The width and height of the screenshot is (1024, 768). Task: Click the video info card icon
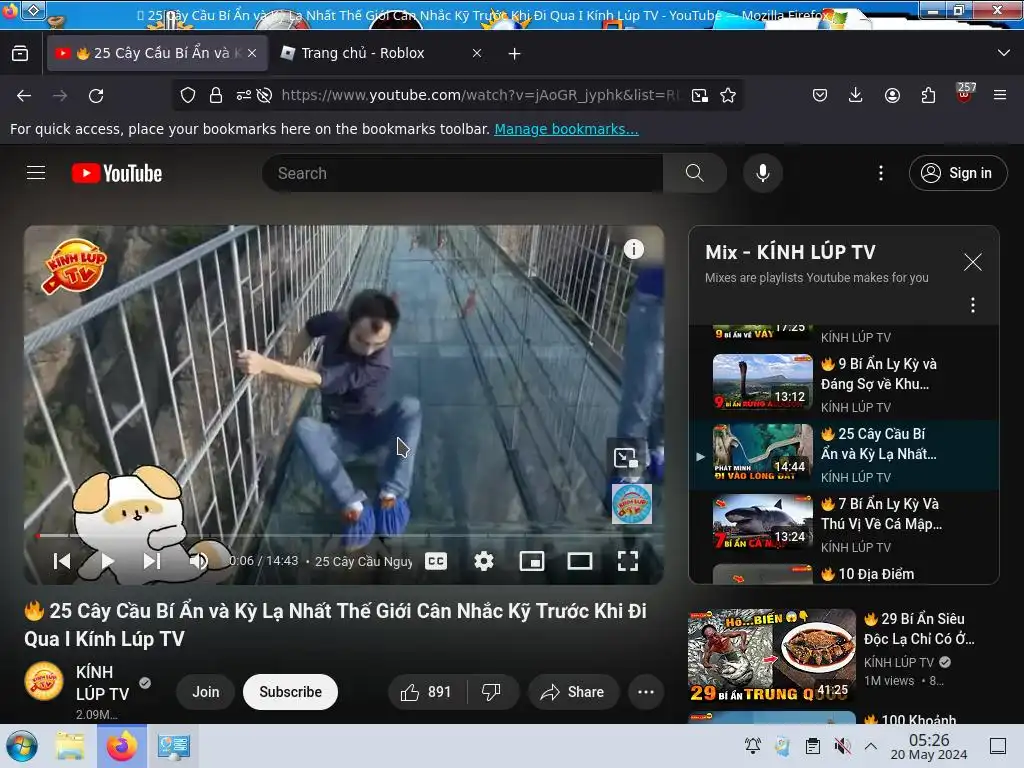pos(633,249)
